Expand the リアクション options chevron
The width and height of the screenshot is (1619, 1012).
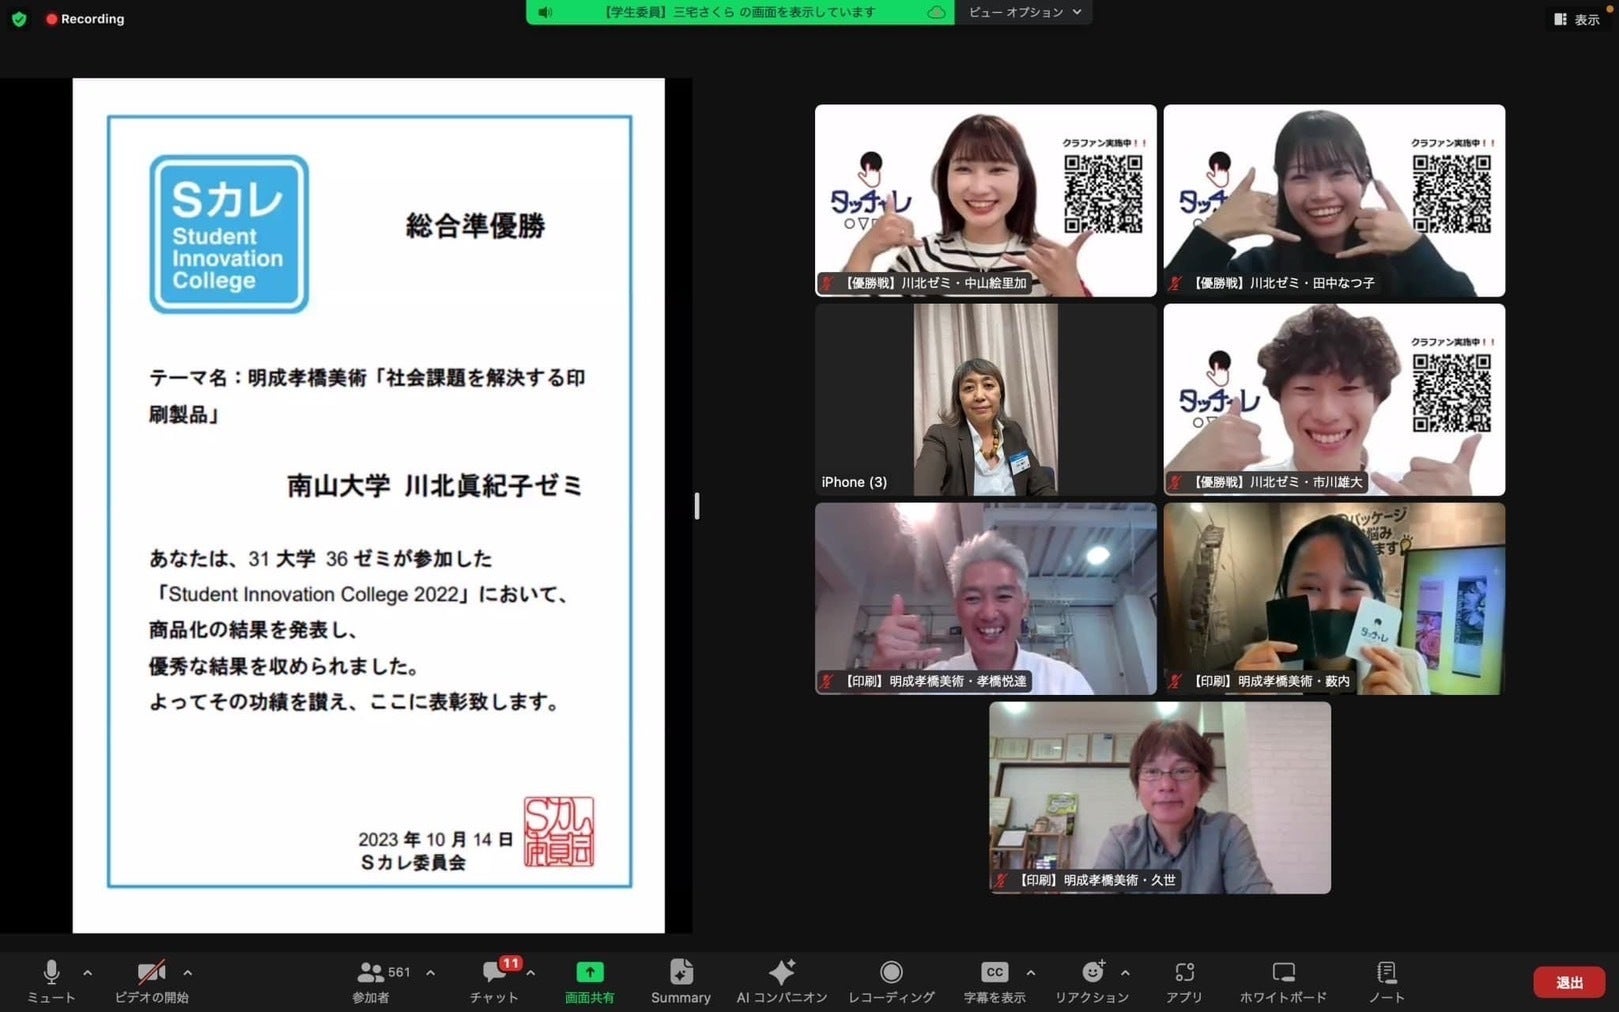pyautogui.click(x=1125, y=972)
